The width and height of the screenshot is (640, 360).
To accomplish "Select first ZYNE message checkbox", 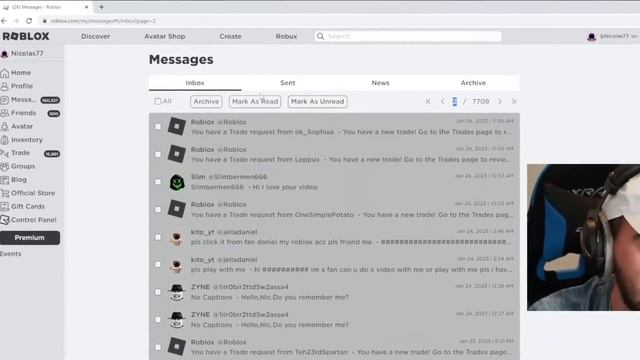I will point(158,292).
